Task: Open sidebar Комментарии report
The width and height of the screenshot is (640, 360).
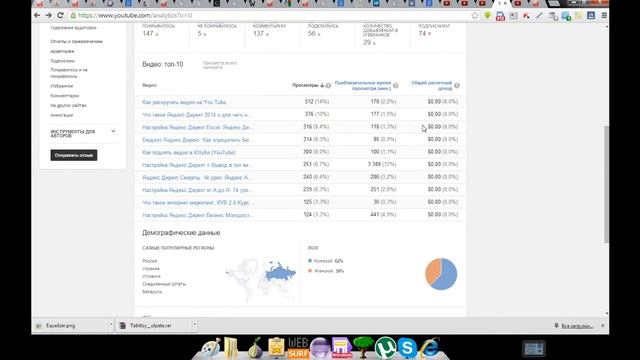Action: [64, 96]
